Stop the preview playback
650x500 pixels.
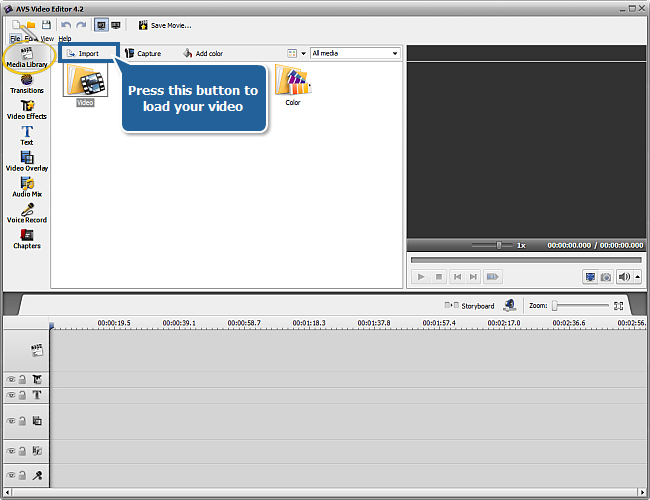439,277
